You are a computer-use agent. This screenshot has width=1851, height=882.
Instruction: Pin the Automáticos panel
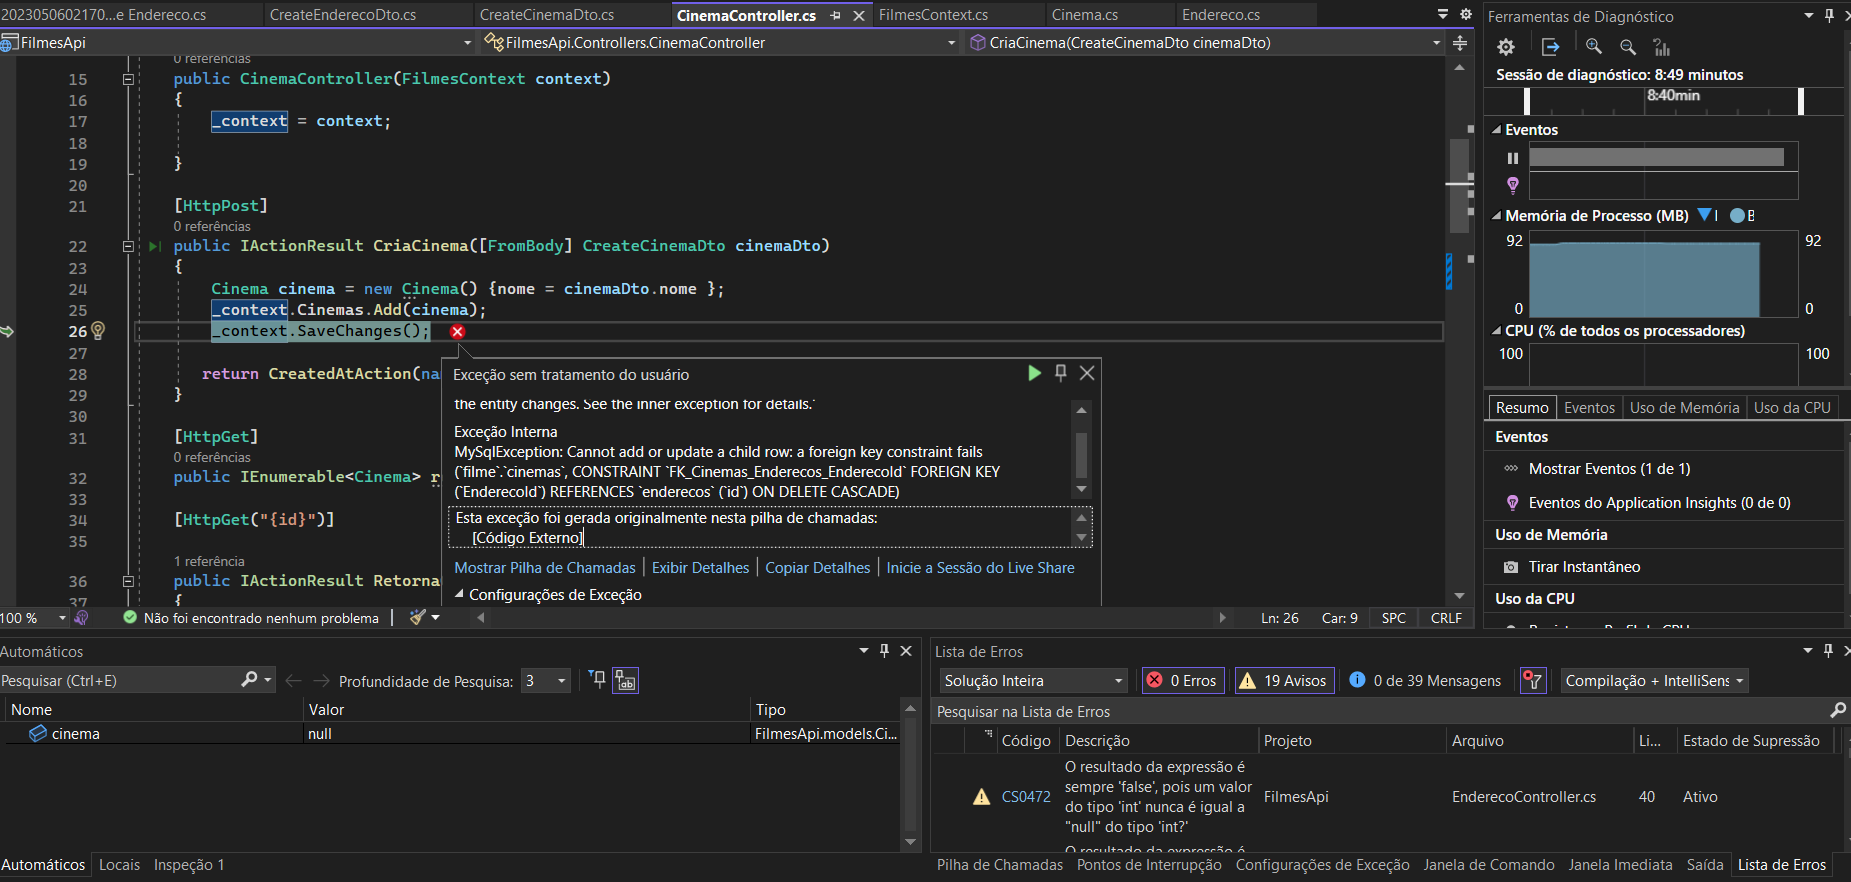[884, 651]
